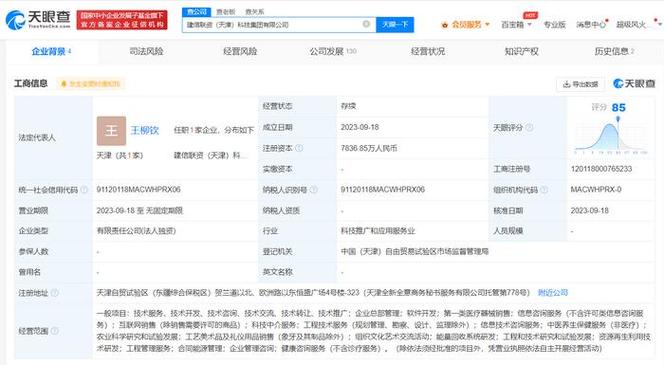This screenshot has width=664, height=365.
Task: Click the 天眼查 logo beside export button
Action: point(634,83)
